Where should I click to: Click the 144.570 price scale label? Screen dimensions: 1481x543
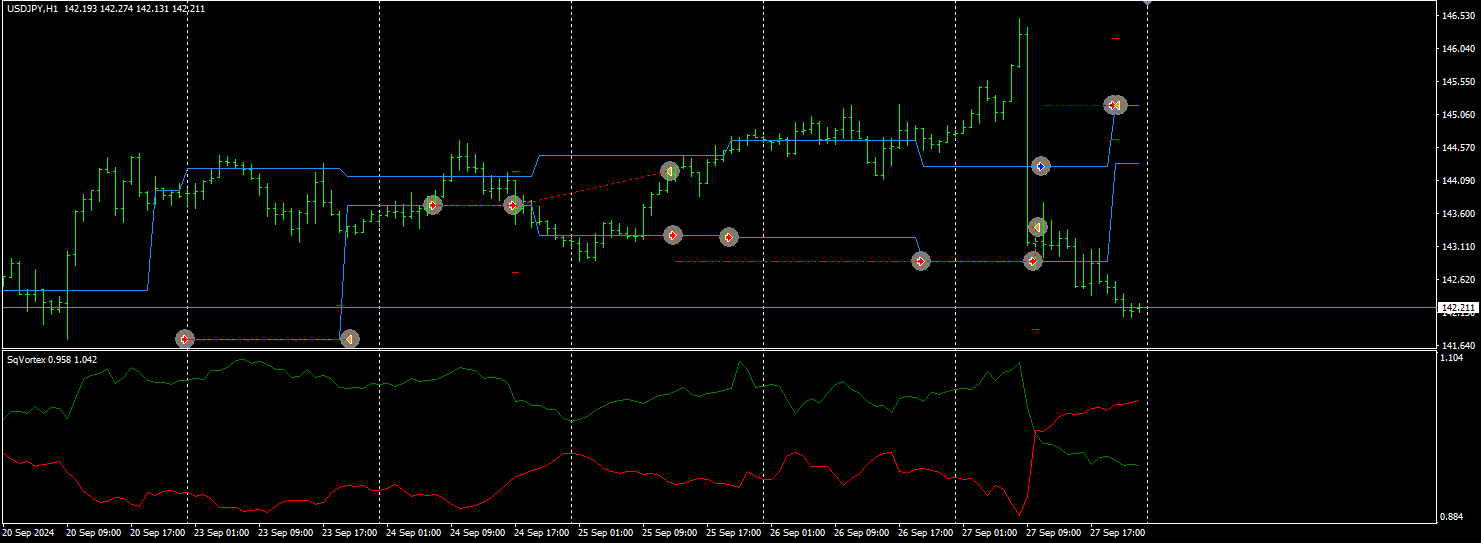[1458, 148]
